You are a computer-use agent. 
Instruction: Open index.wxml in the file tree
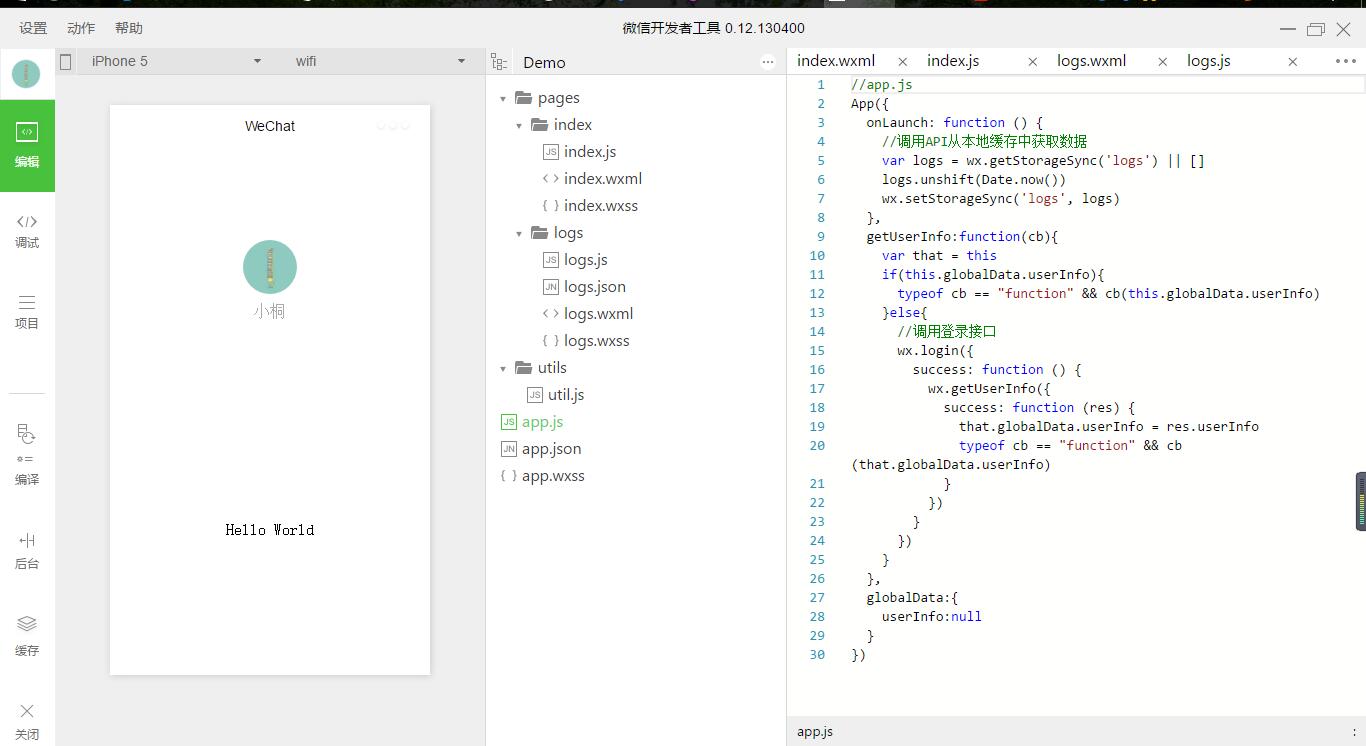click(603, 179)
